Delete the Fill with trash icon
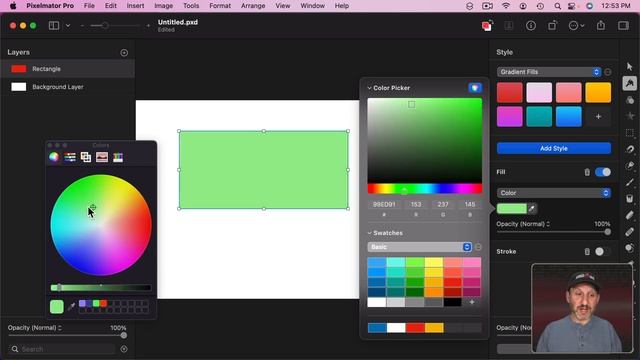The width and height of the screenshot is (640, 360). click(587, 172)
